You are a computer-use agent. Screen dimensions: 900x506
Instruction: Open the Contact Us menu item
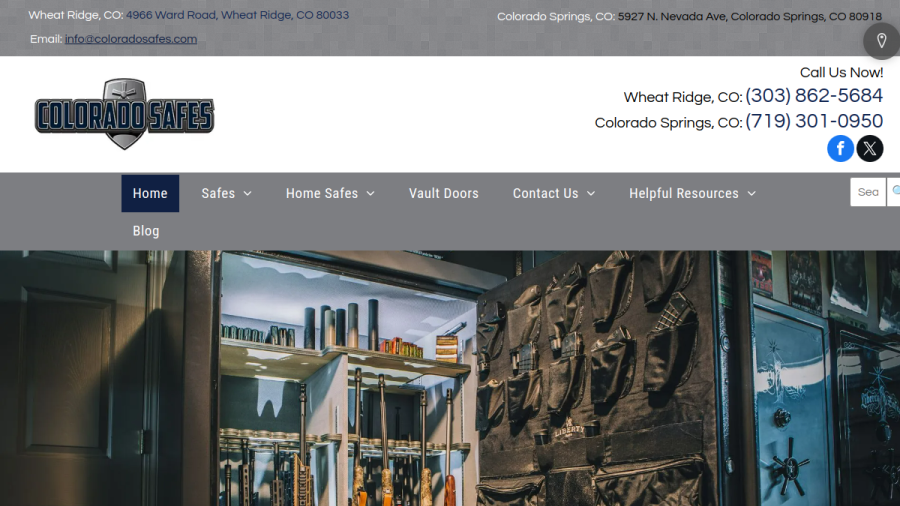pyautogui.click(x=545, y=193)
